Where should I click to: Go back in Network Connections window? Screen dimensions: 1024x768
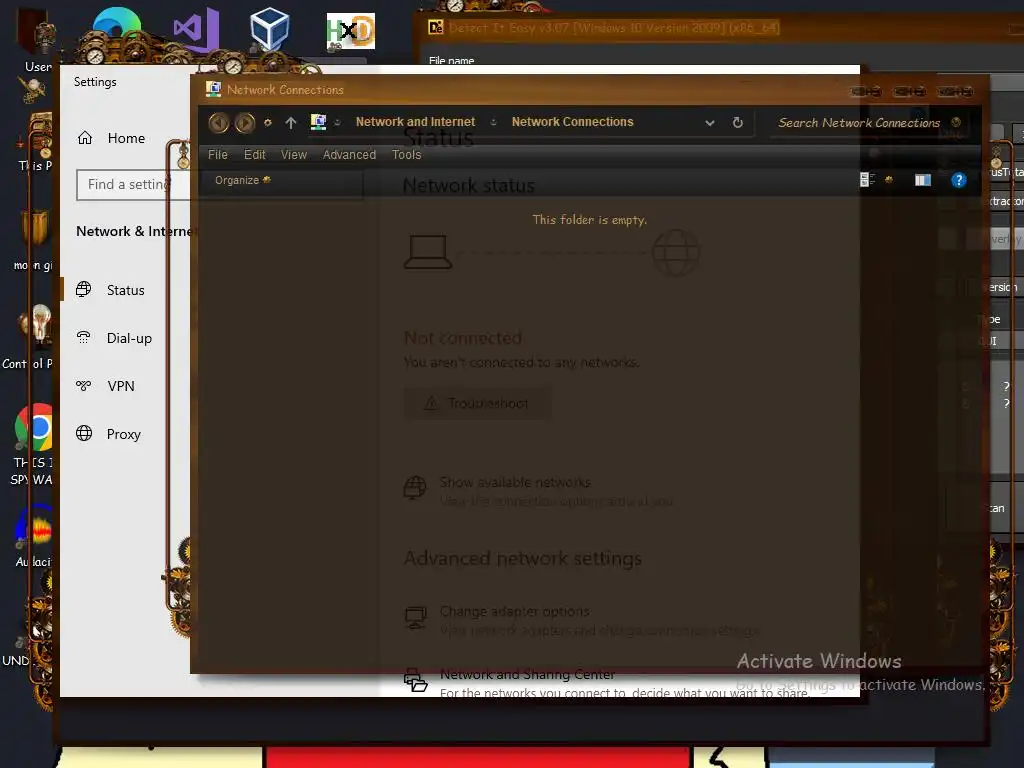[219, 122]
